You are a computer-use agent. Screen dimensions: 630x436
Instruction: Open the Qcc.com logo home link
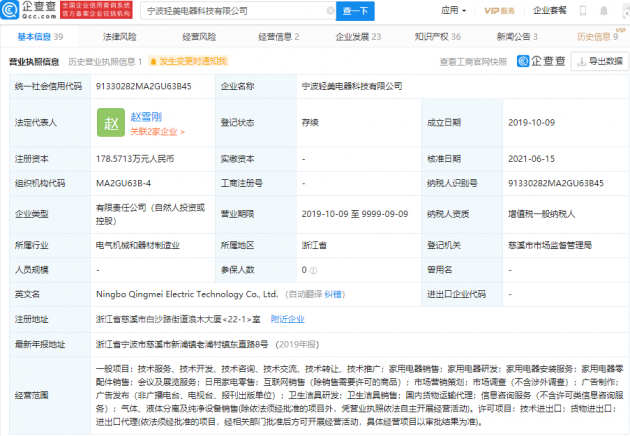coord(29,10)
